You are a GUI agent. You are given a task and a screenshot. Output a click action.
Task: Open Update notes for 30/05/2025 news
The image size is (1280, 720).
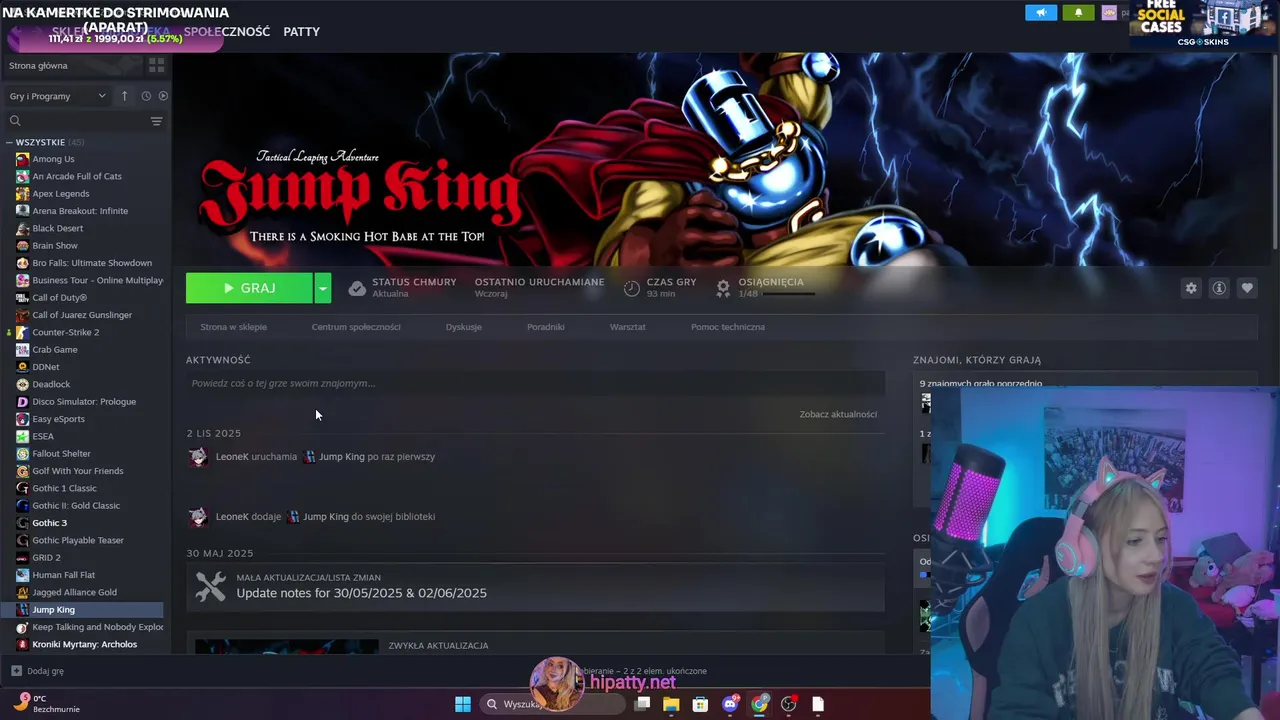[361, 593]
